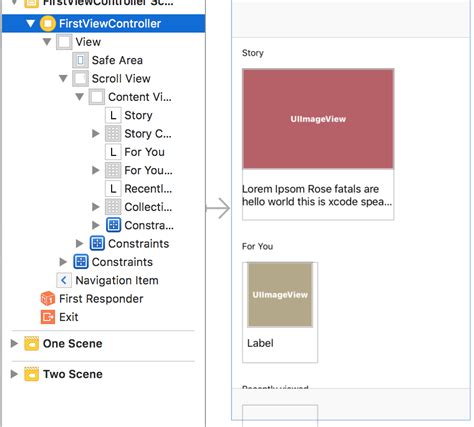Click the Navigation Item back-chevron icon
The image size is (474, 427).
click(64, 280)
